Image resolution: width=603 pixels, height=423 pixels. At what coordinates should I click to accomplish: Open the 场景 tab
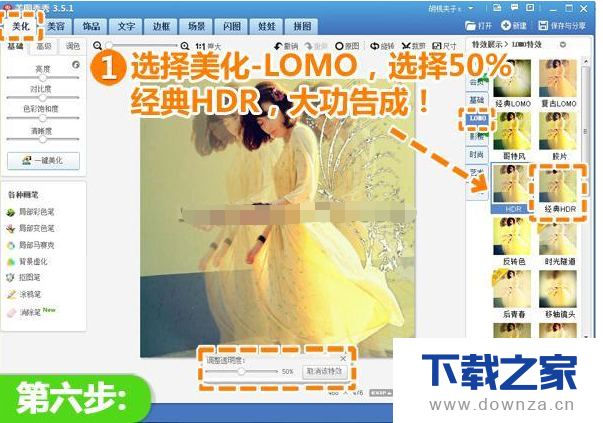pyautogui.click(x=196, y=27)
